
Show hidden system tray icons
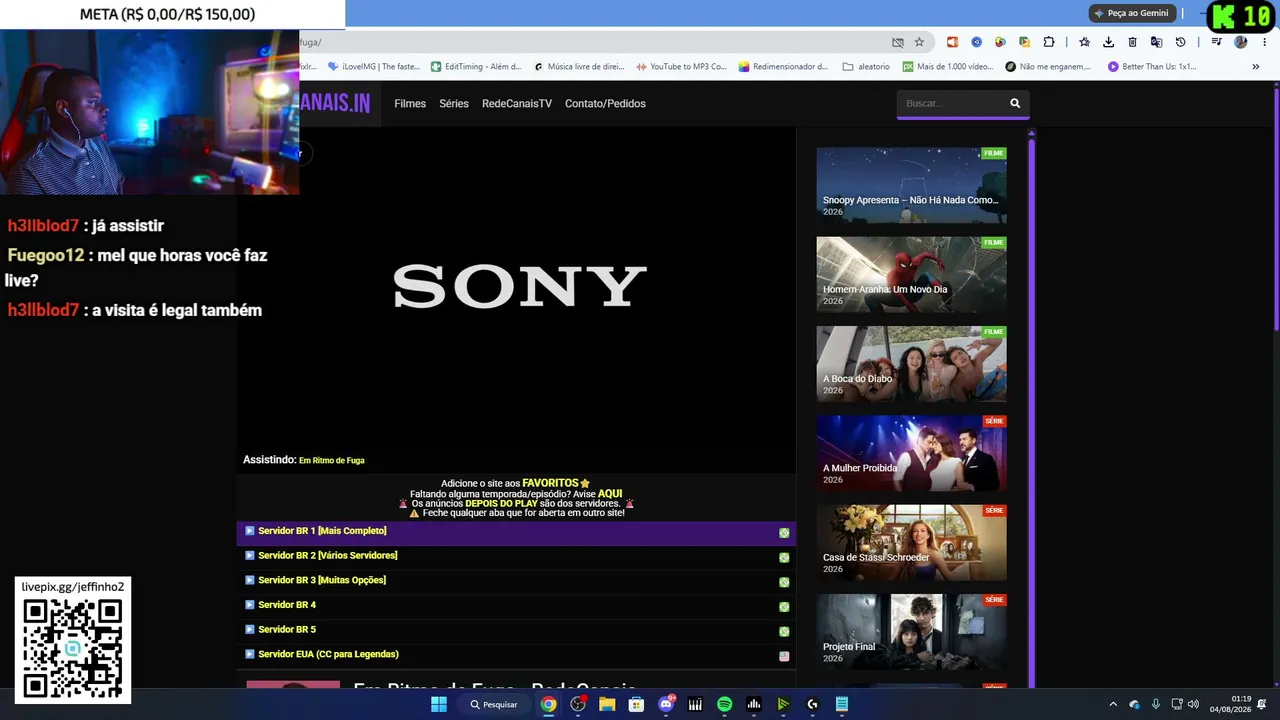point(1113,704)
